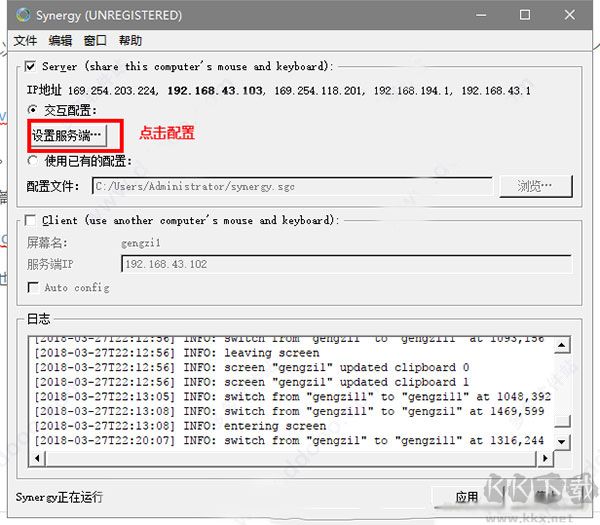Toggle the Auto config checkbox

33,287
